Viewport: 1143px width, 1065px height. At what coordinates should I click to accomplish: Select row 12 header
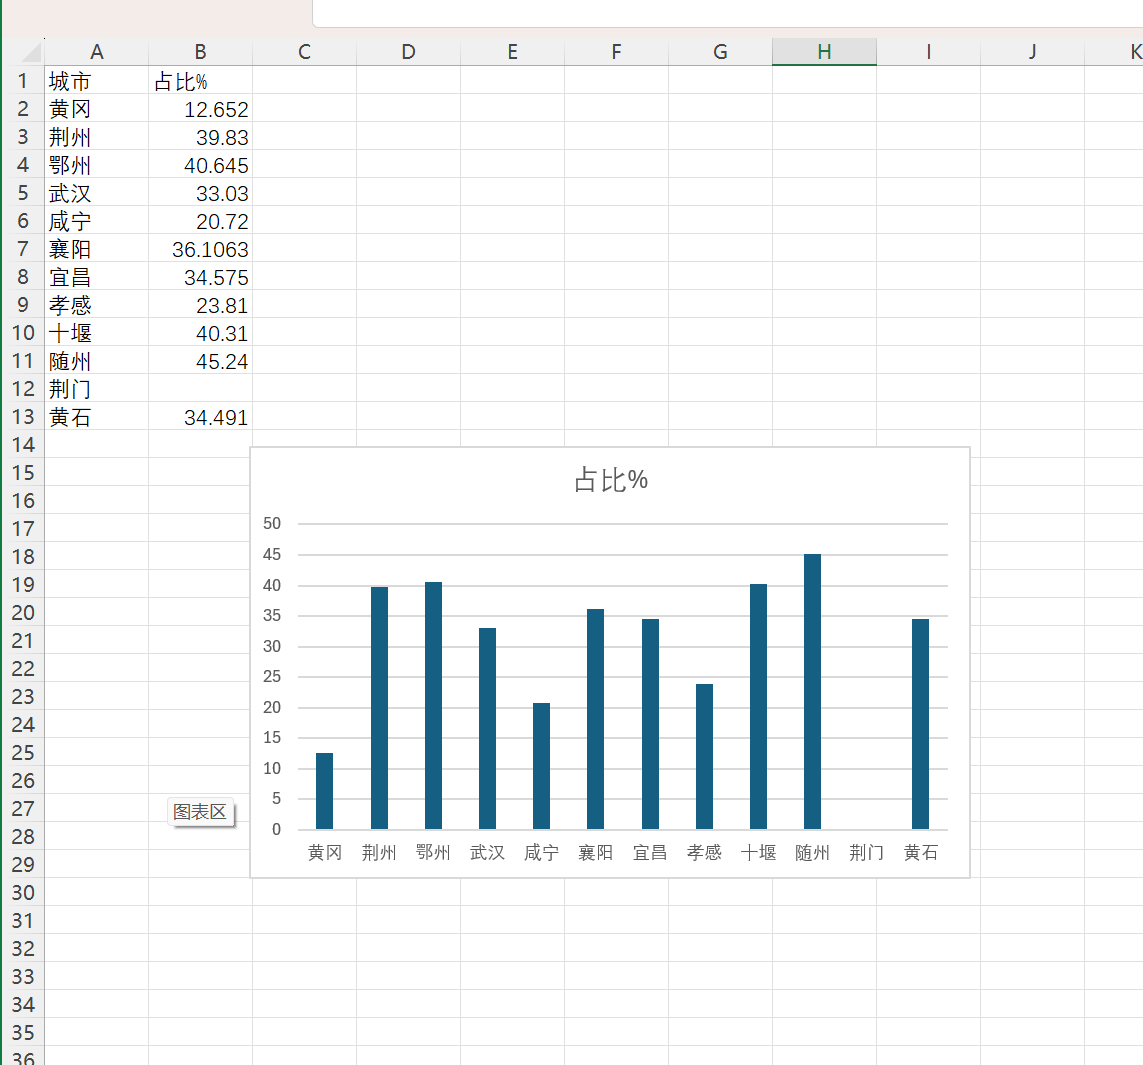pyautogui.click(x=23, y=389)
